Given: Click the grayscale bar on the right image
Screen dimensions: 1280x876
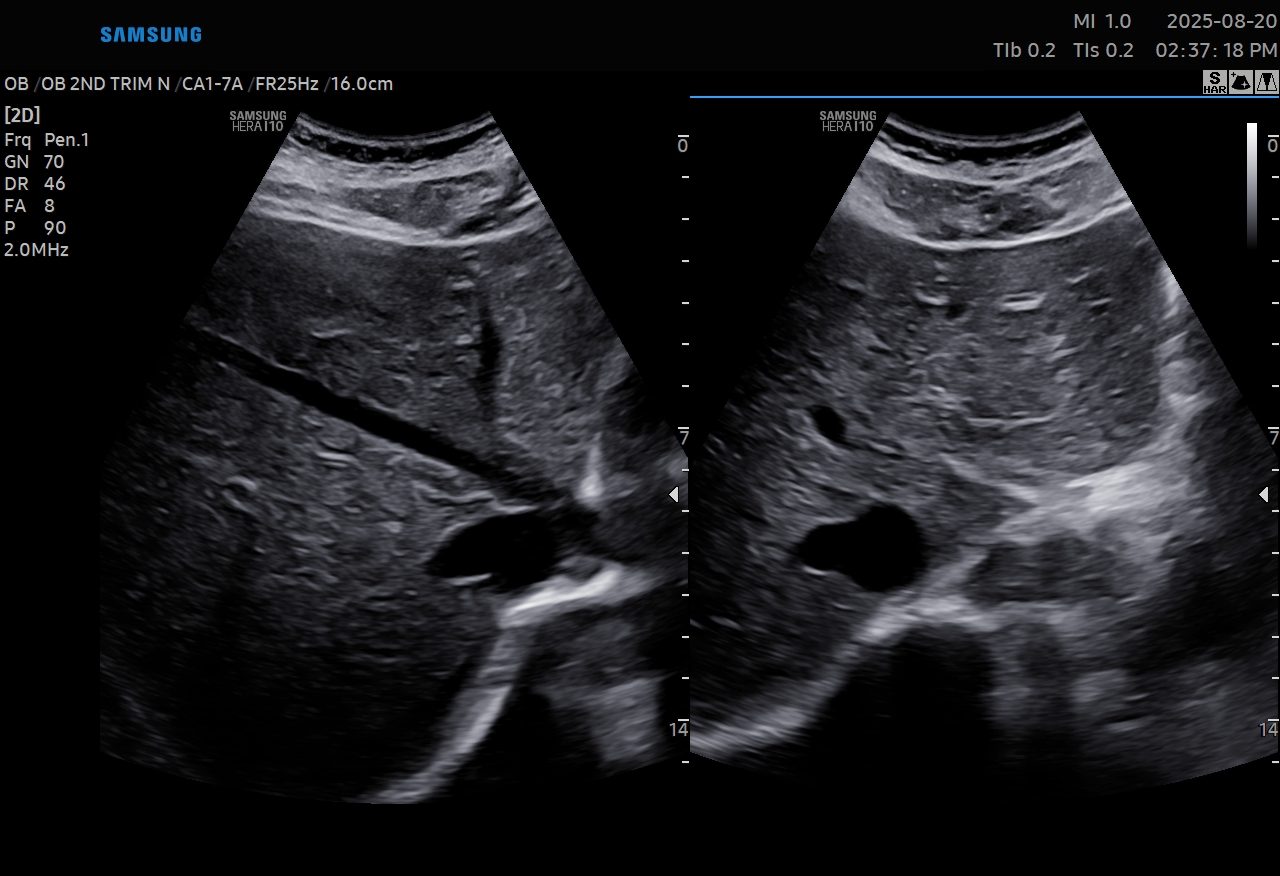Looking at the screenshot, I should tap(1251, 185).
